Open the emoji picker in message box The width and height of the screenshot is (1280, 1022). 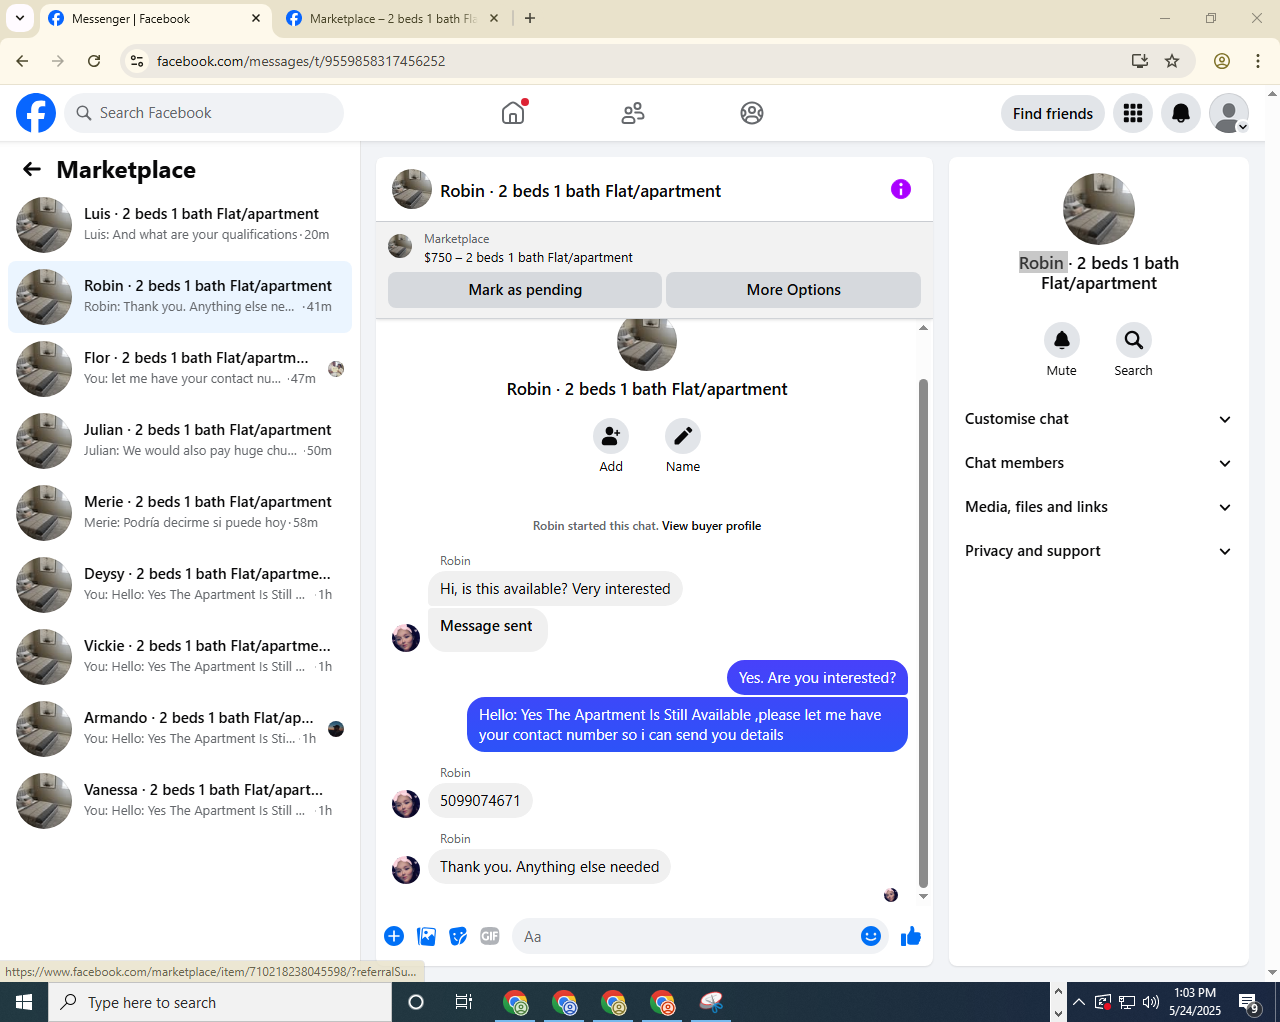[871, 936]
